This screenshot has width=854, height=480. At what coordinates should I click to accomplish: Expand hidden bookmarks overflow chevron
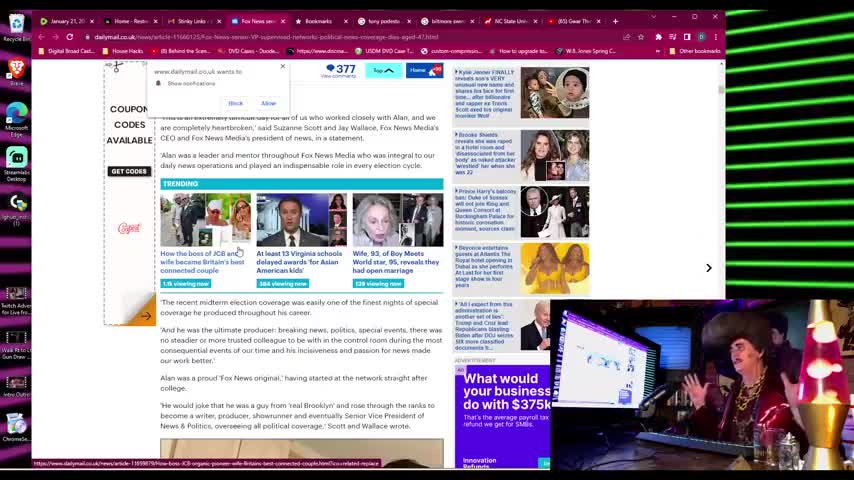(x=657, y=51)
